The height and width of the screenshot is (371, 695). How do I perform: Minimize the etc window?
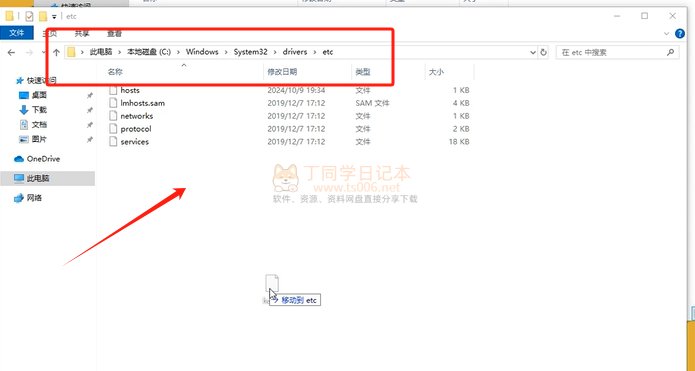tap(617, 16)
